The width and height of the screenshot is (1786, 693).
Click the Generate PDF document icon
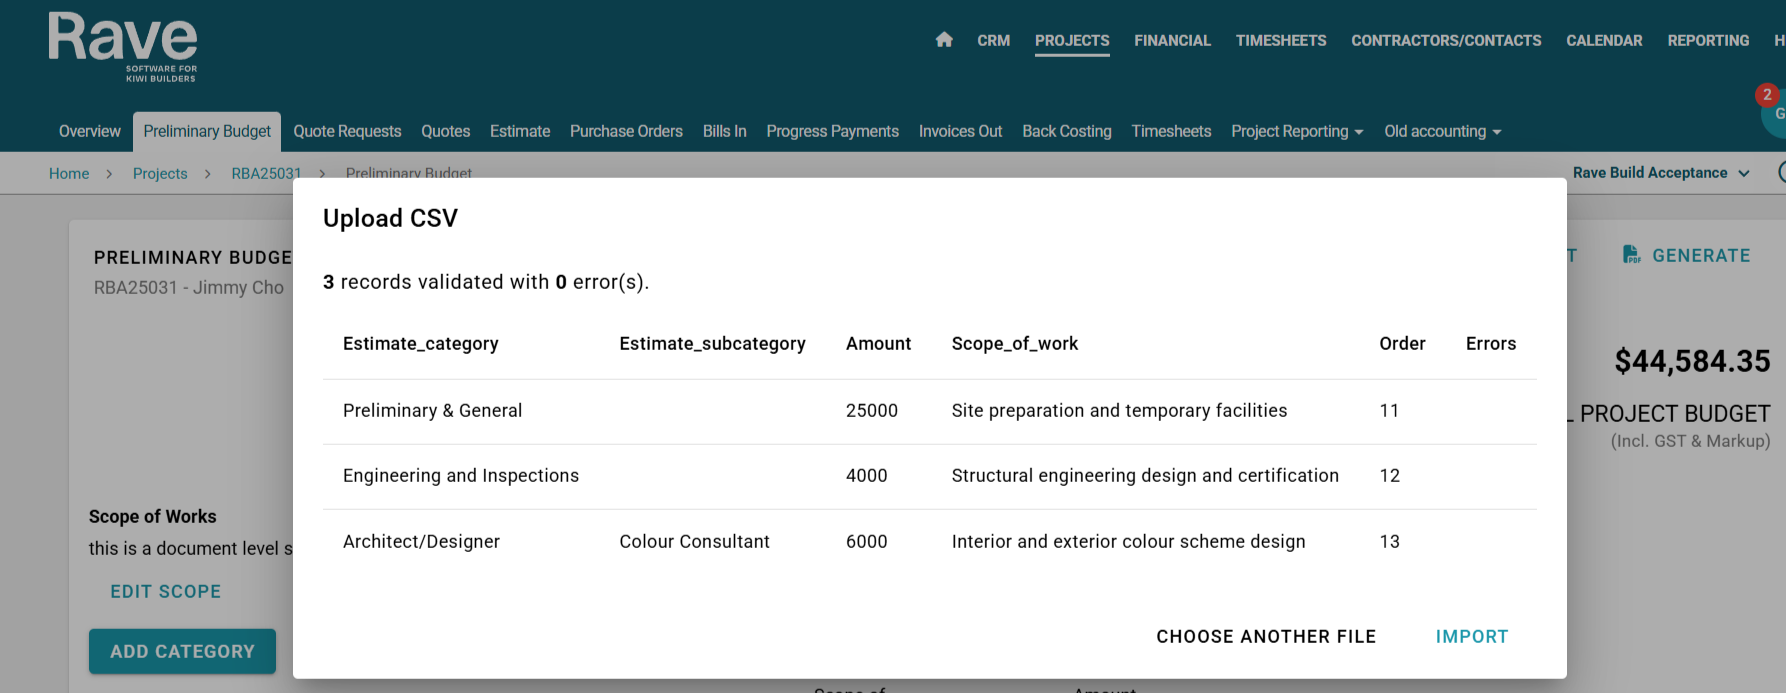pyautogui.click(x=1631, y=255)
